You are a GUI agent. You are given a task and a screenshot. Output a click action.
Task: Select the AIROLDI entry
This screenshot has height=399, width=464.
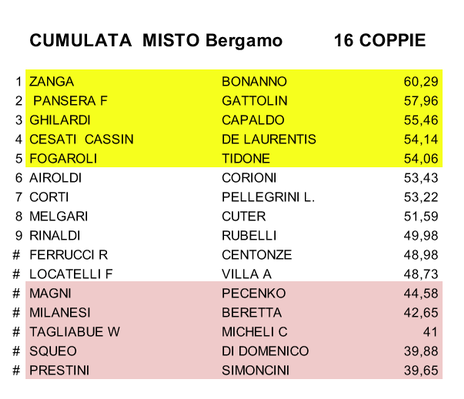click(55, 178)
